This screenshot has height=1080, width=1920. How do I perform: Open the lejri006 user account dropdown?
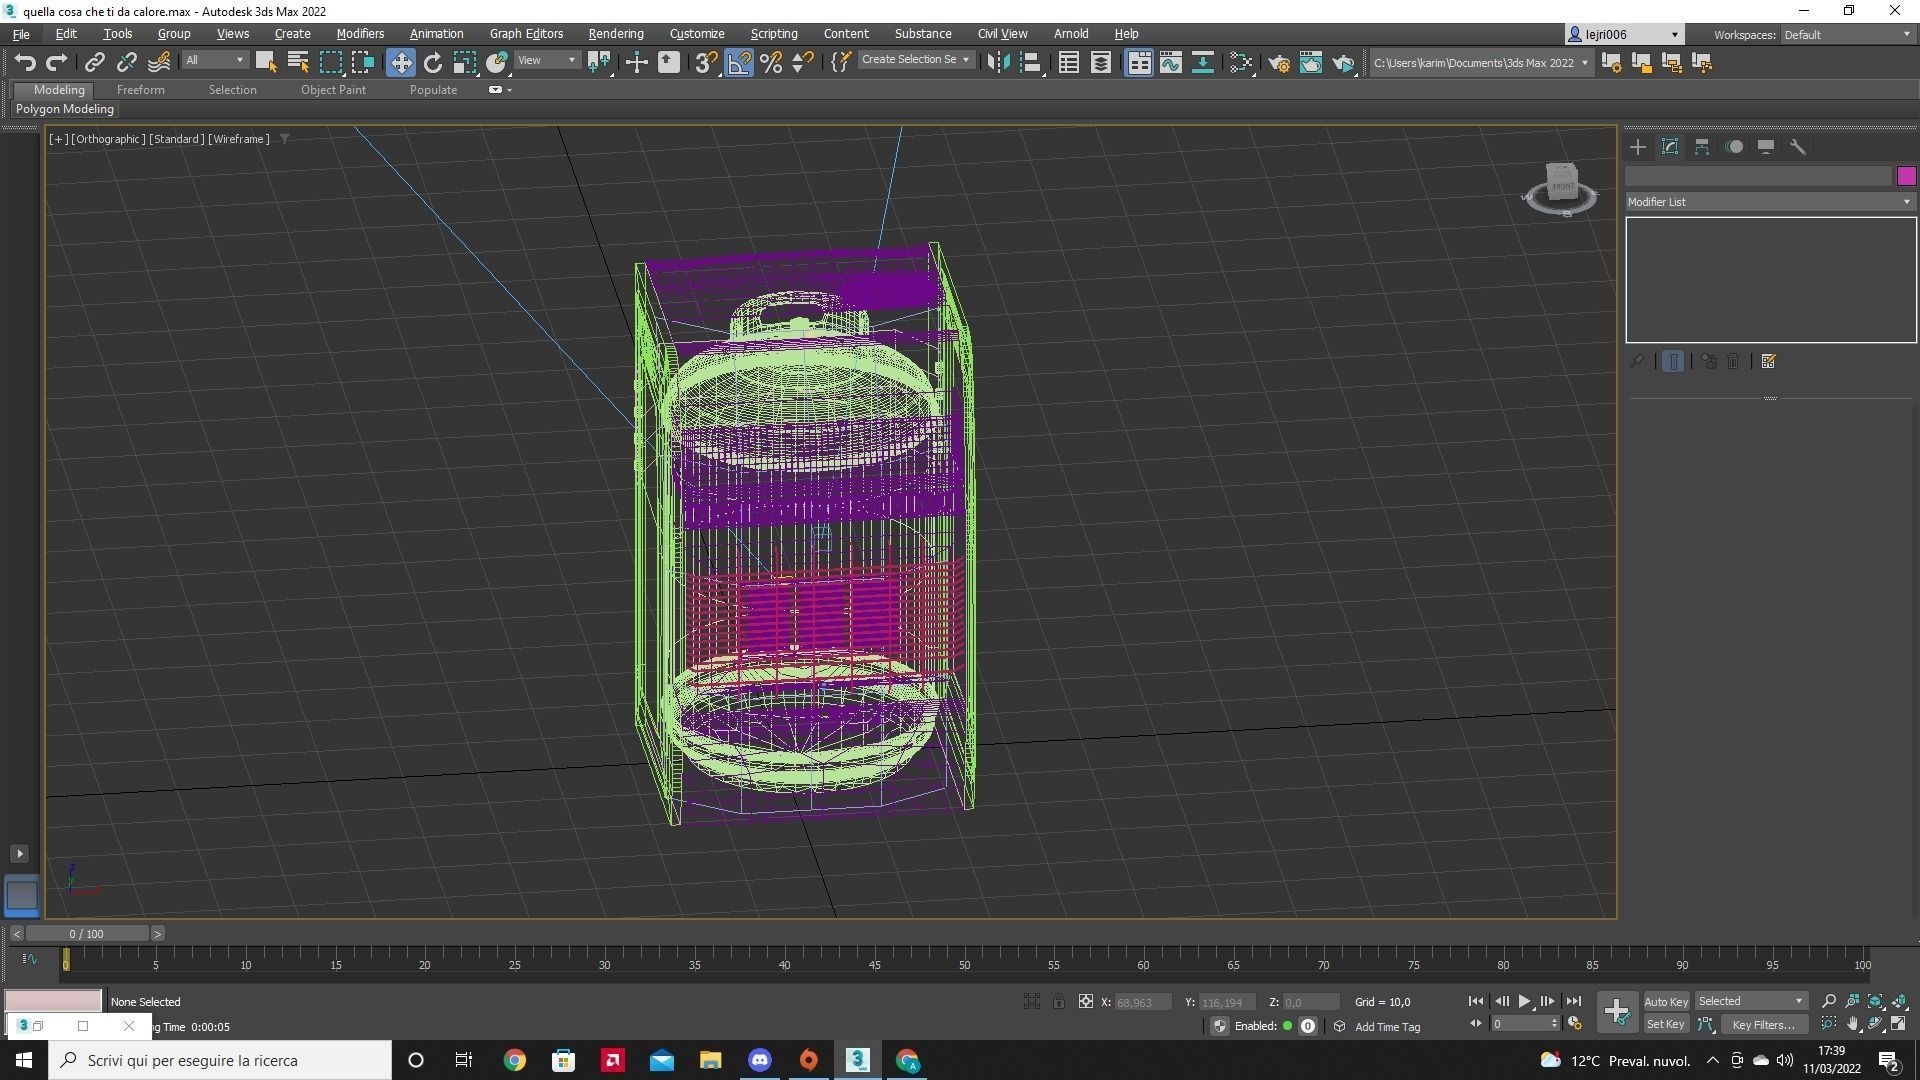pyautogui.click(x=1624, y=34)
